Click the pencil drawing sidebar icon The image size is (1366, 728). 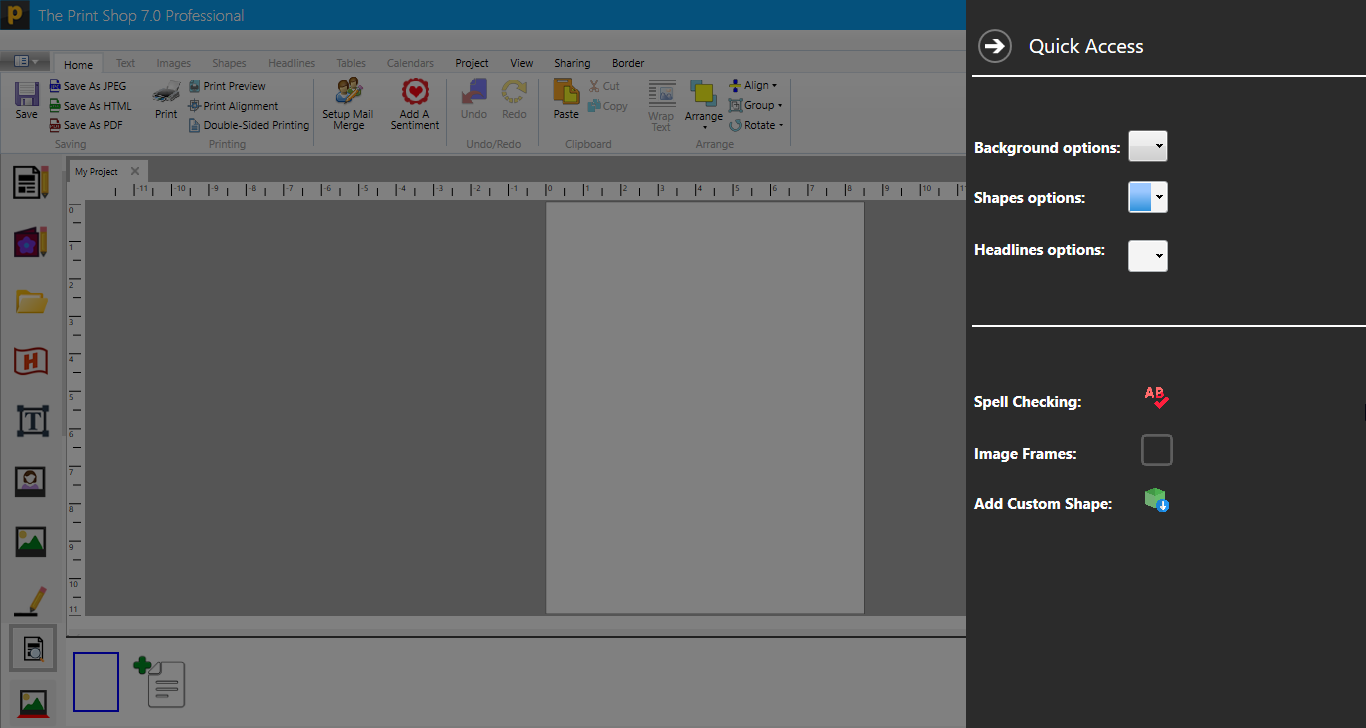click(31, 601)
